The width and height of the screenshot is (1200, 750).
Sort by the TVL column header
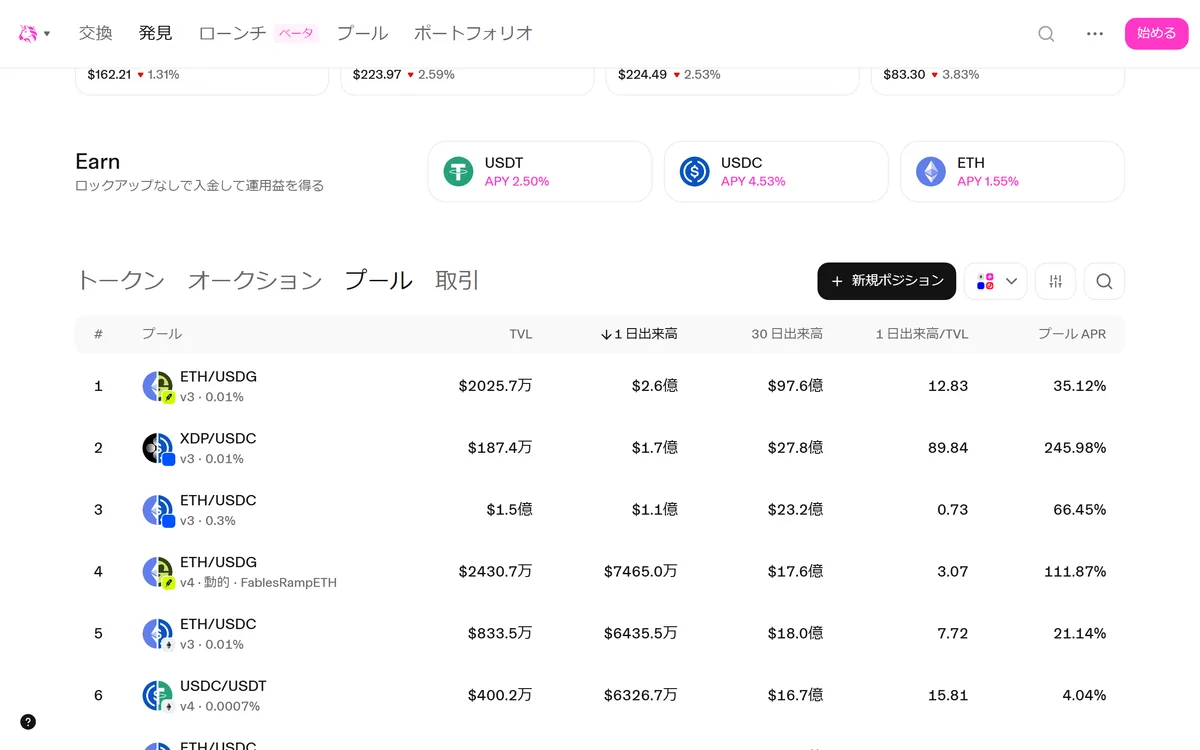(x=521, y=334)
